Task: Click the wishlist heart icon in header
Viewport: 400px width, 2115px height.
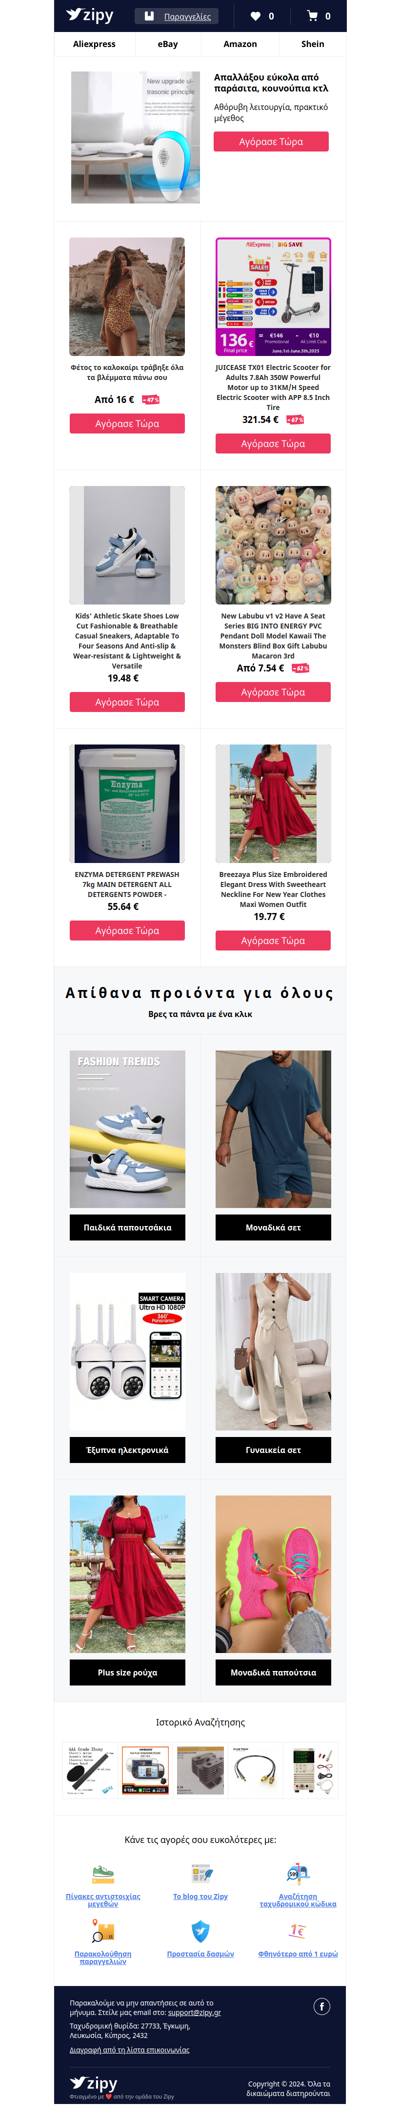Action: 255,16
